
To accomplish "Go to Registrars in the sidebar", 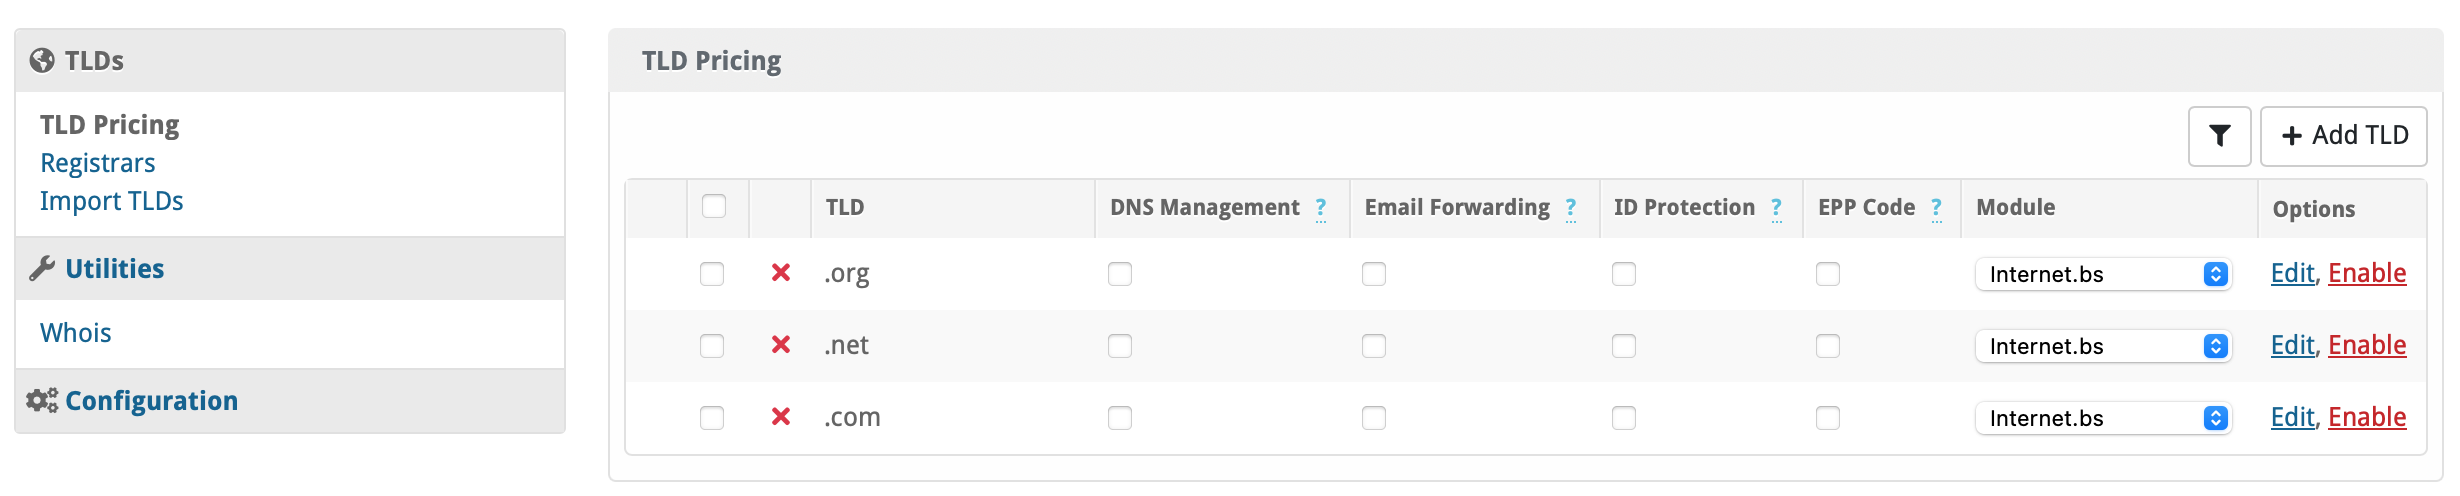I will pos(97,163).
